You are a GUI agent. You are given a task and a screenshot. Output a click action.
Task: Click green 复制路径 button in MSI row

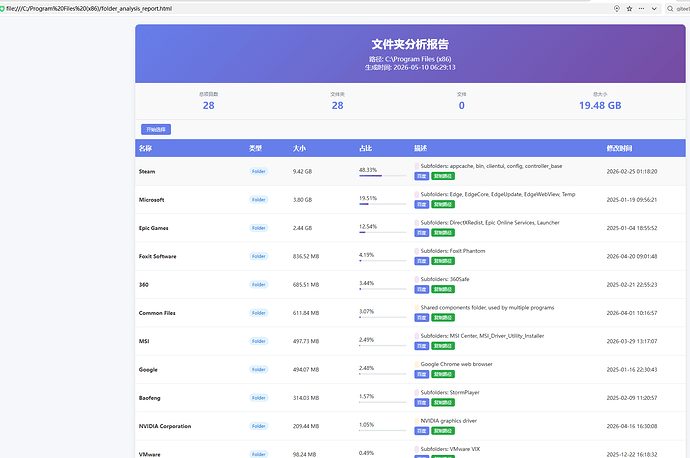[x=443, y=346]
